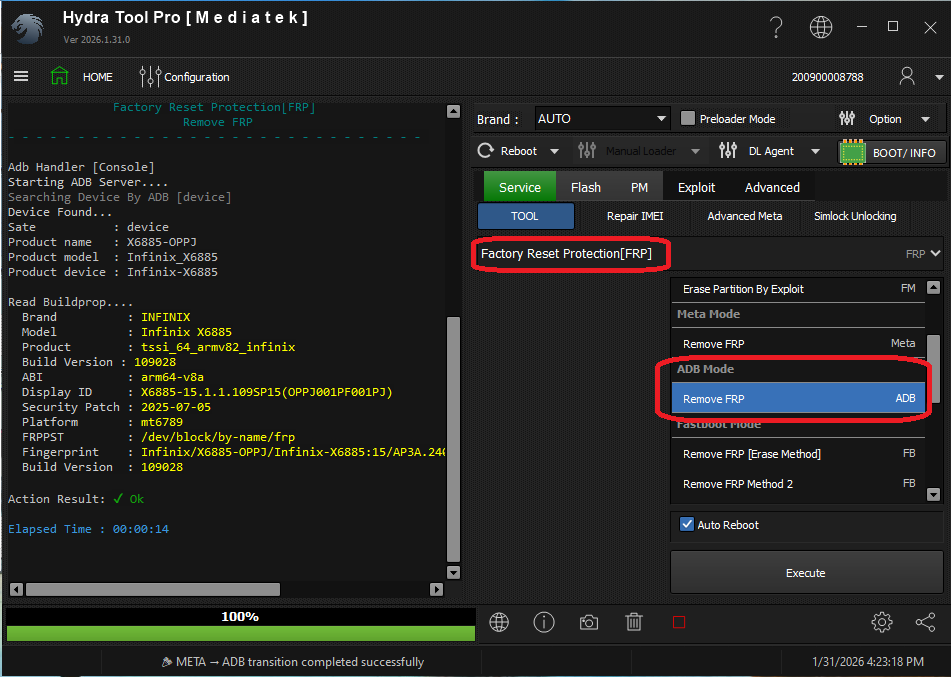Image resolution: width=951 pixels, height=677 pixels.
Task: Click the Manual Loader sliders icon
Action: (586, 150)
